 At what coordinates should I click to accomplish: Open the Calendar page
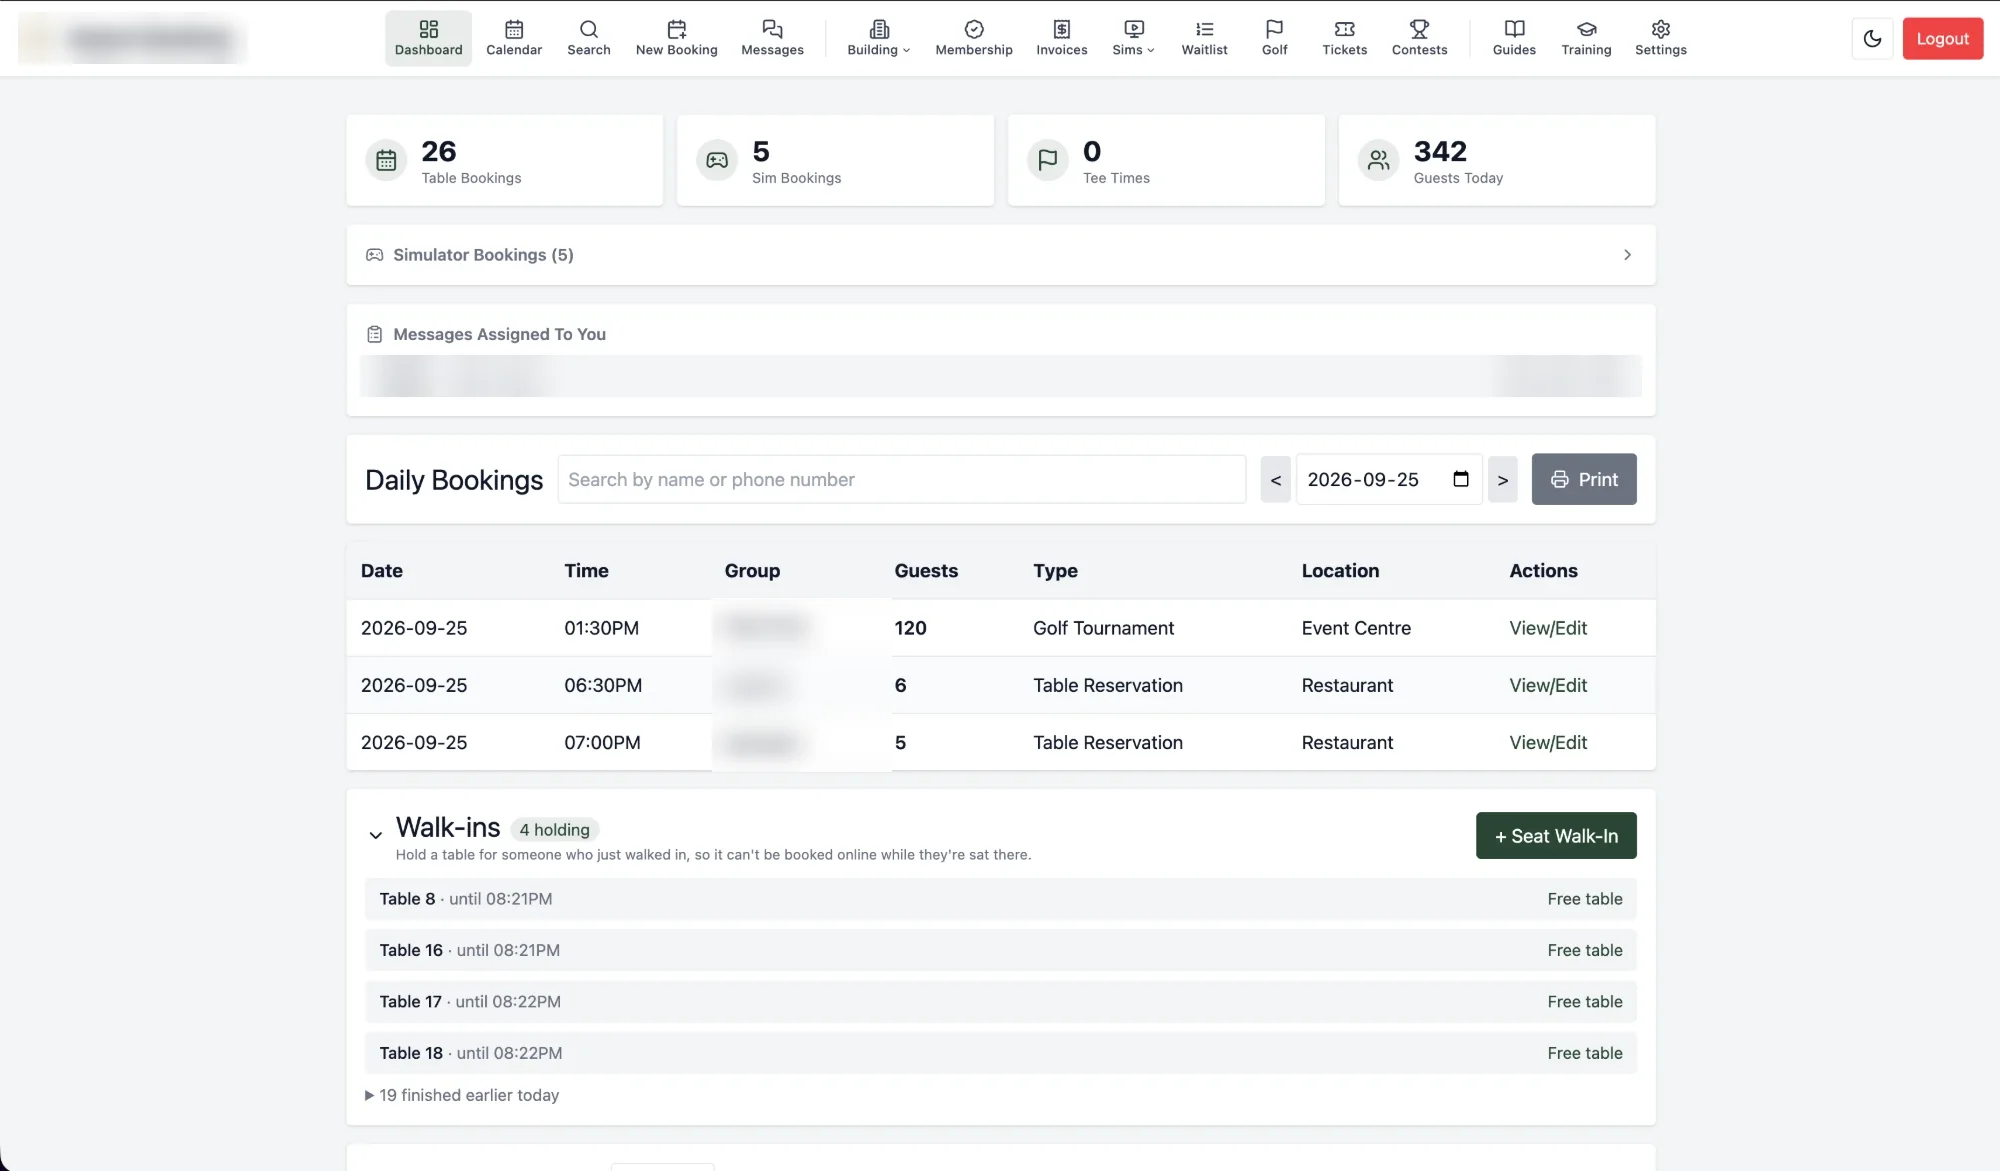(x=514, y=39)
